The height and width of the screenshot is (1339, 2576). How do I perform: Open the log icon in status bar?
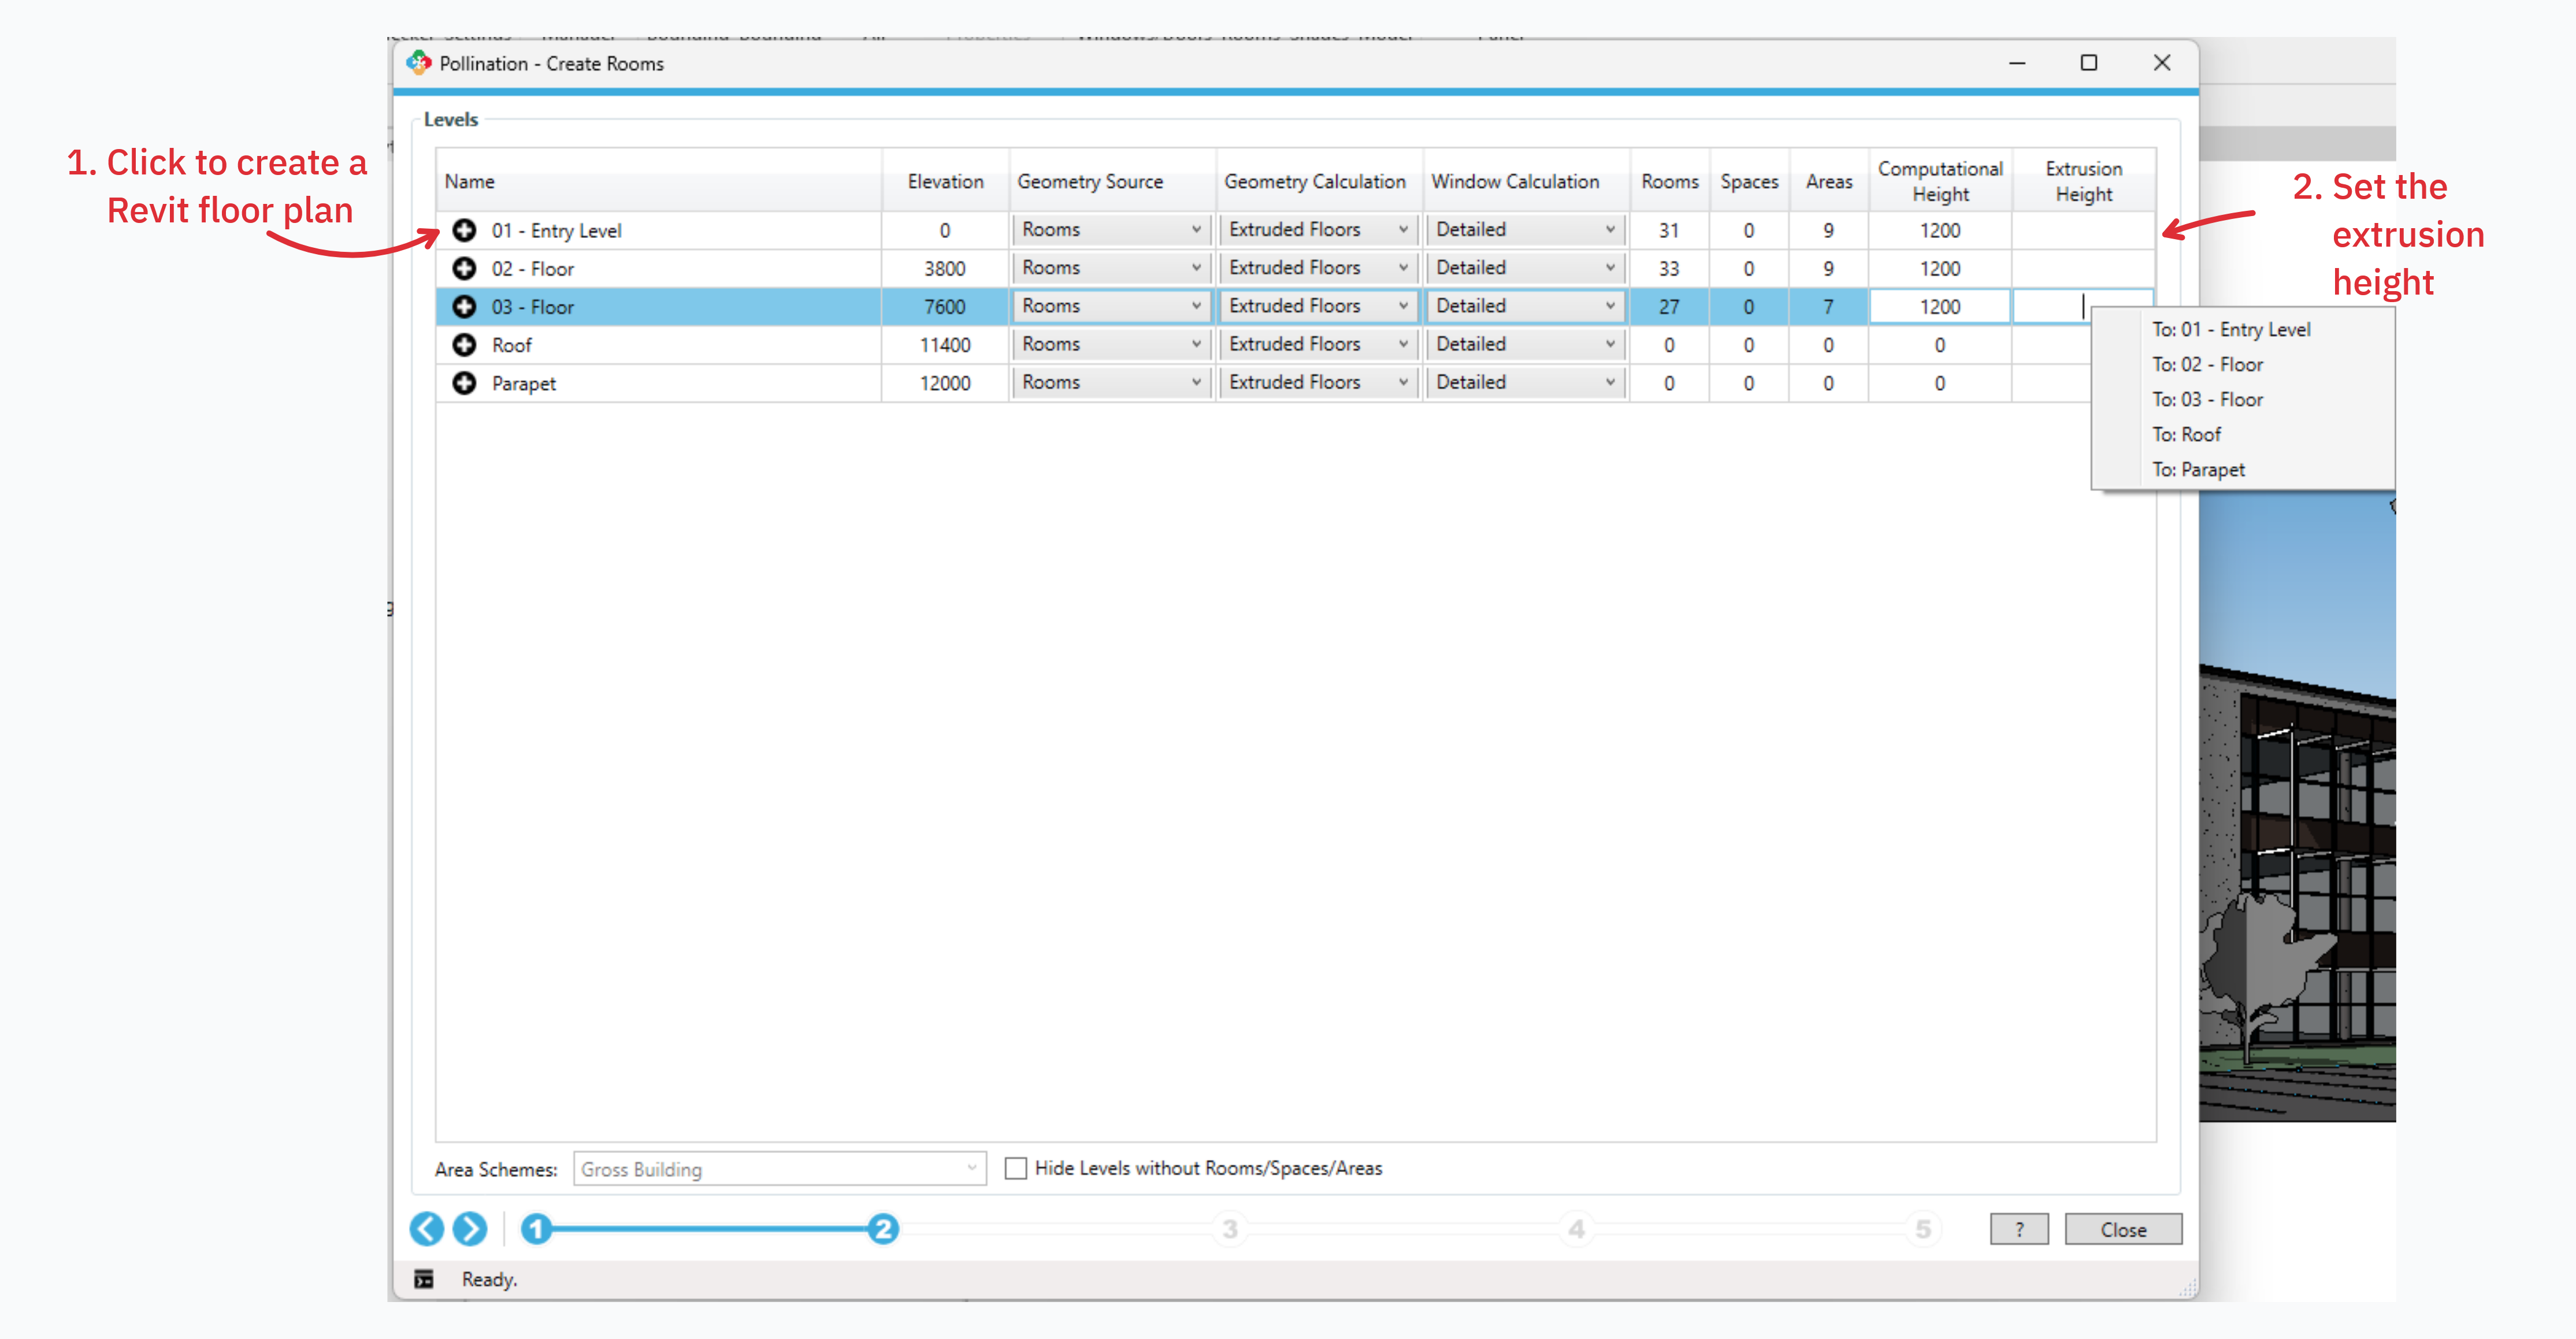[424, 1279]
